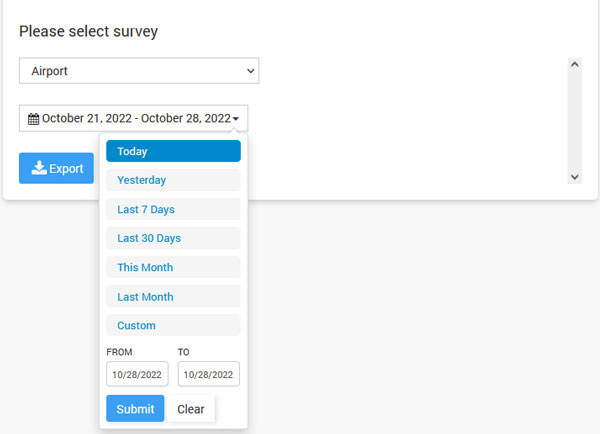The width and height of the screenshot is (600, 434).
Task: Select the Today range option
Action: point(173,151)
